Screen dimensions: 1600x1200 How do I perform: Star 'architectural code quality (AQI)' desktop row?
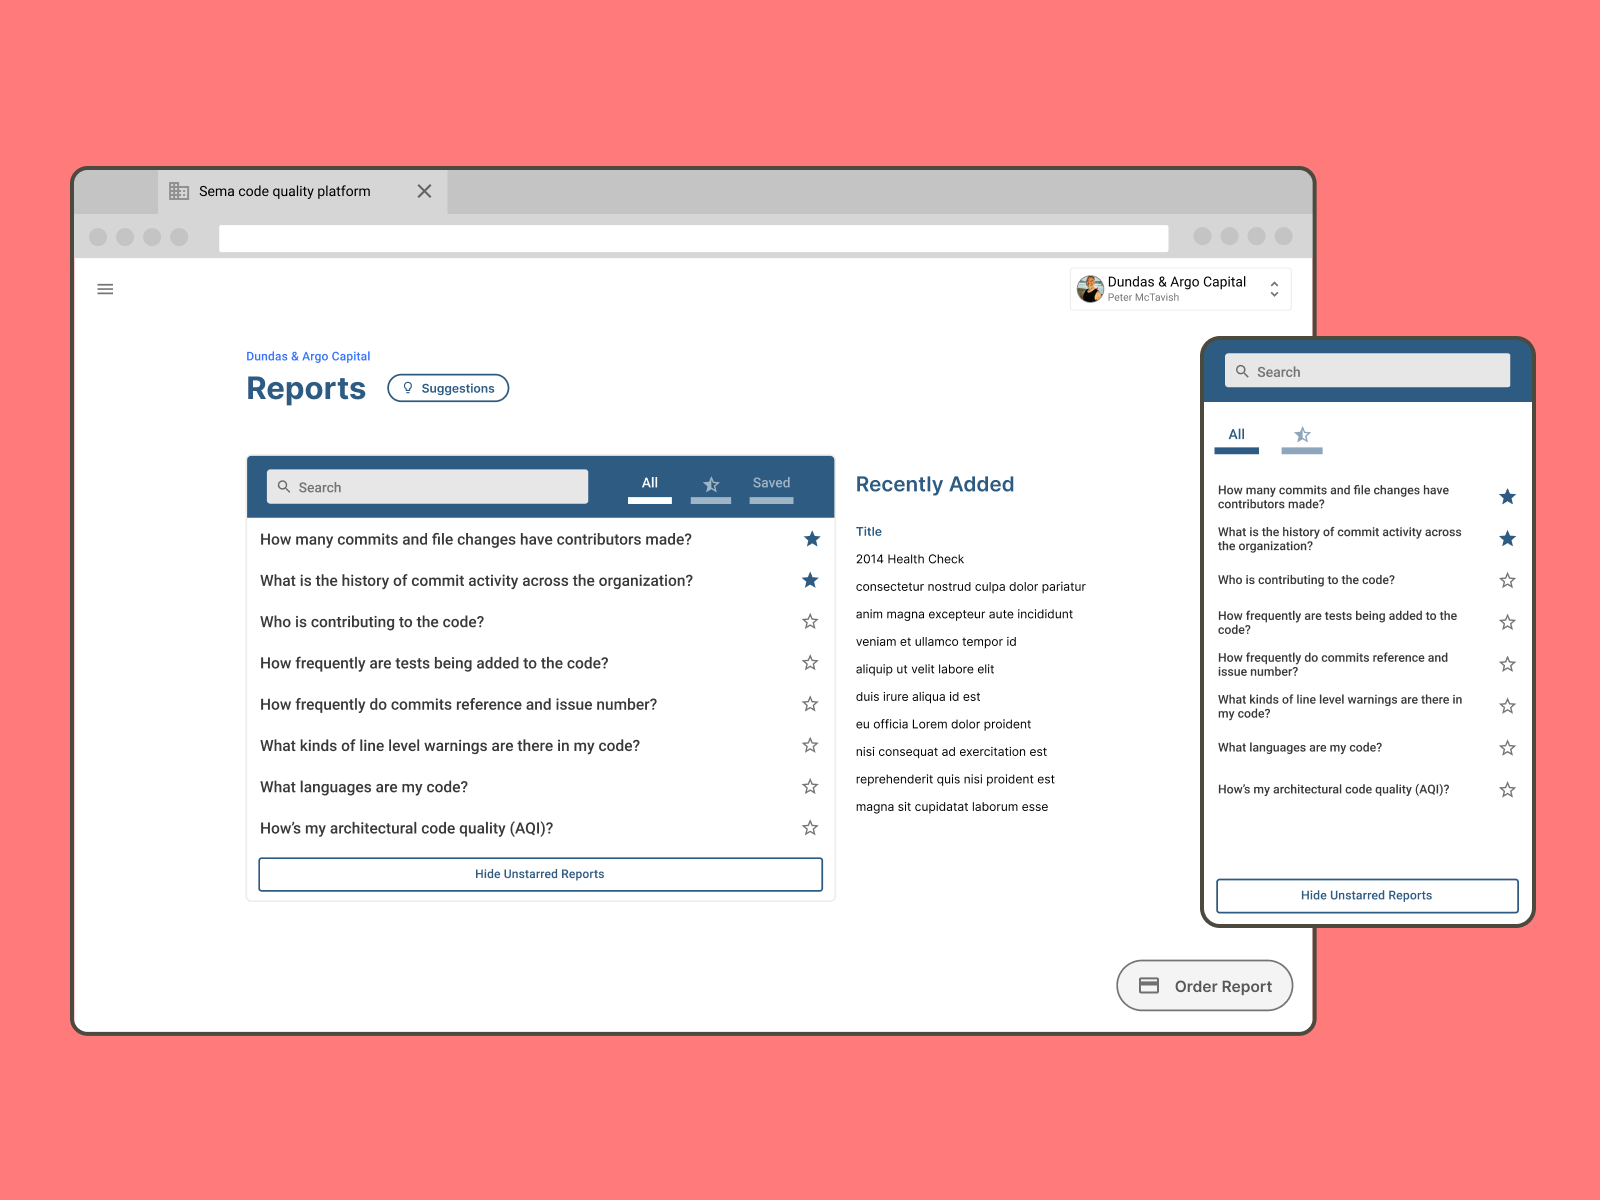[810, 828]
